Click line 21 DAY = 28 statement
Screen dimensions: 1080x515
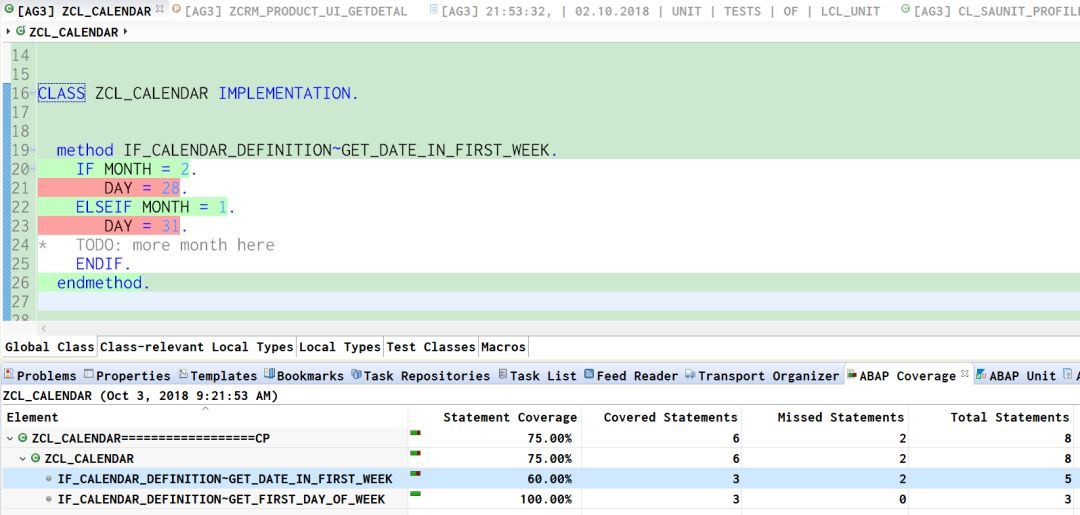[x=145, y=188]
